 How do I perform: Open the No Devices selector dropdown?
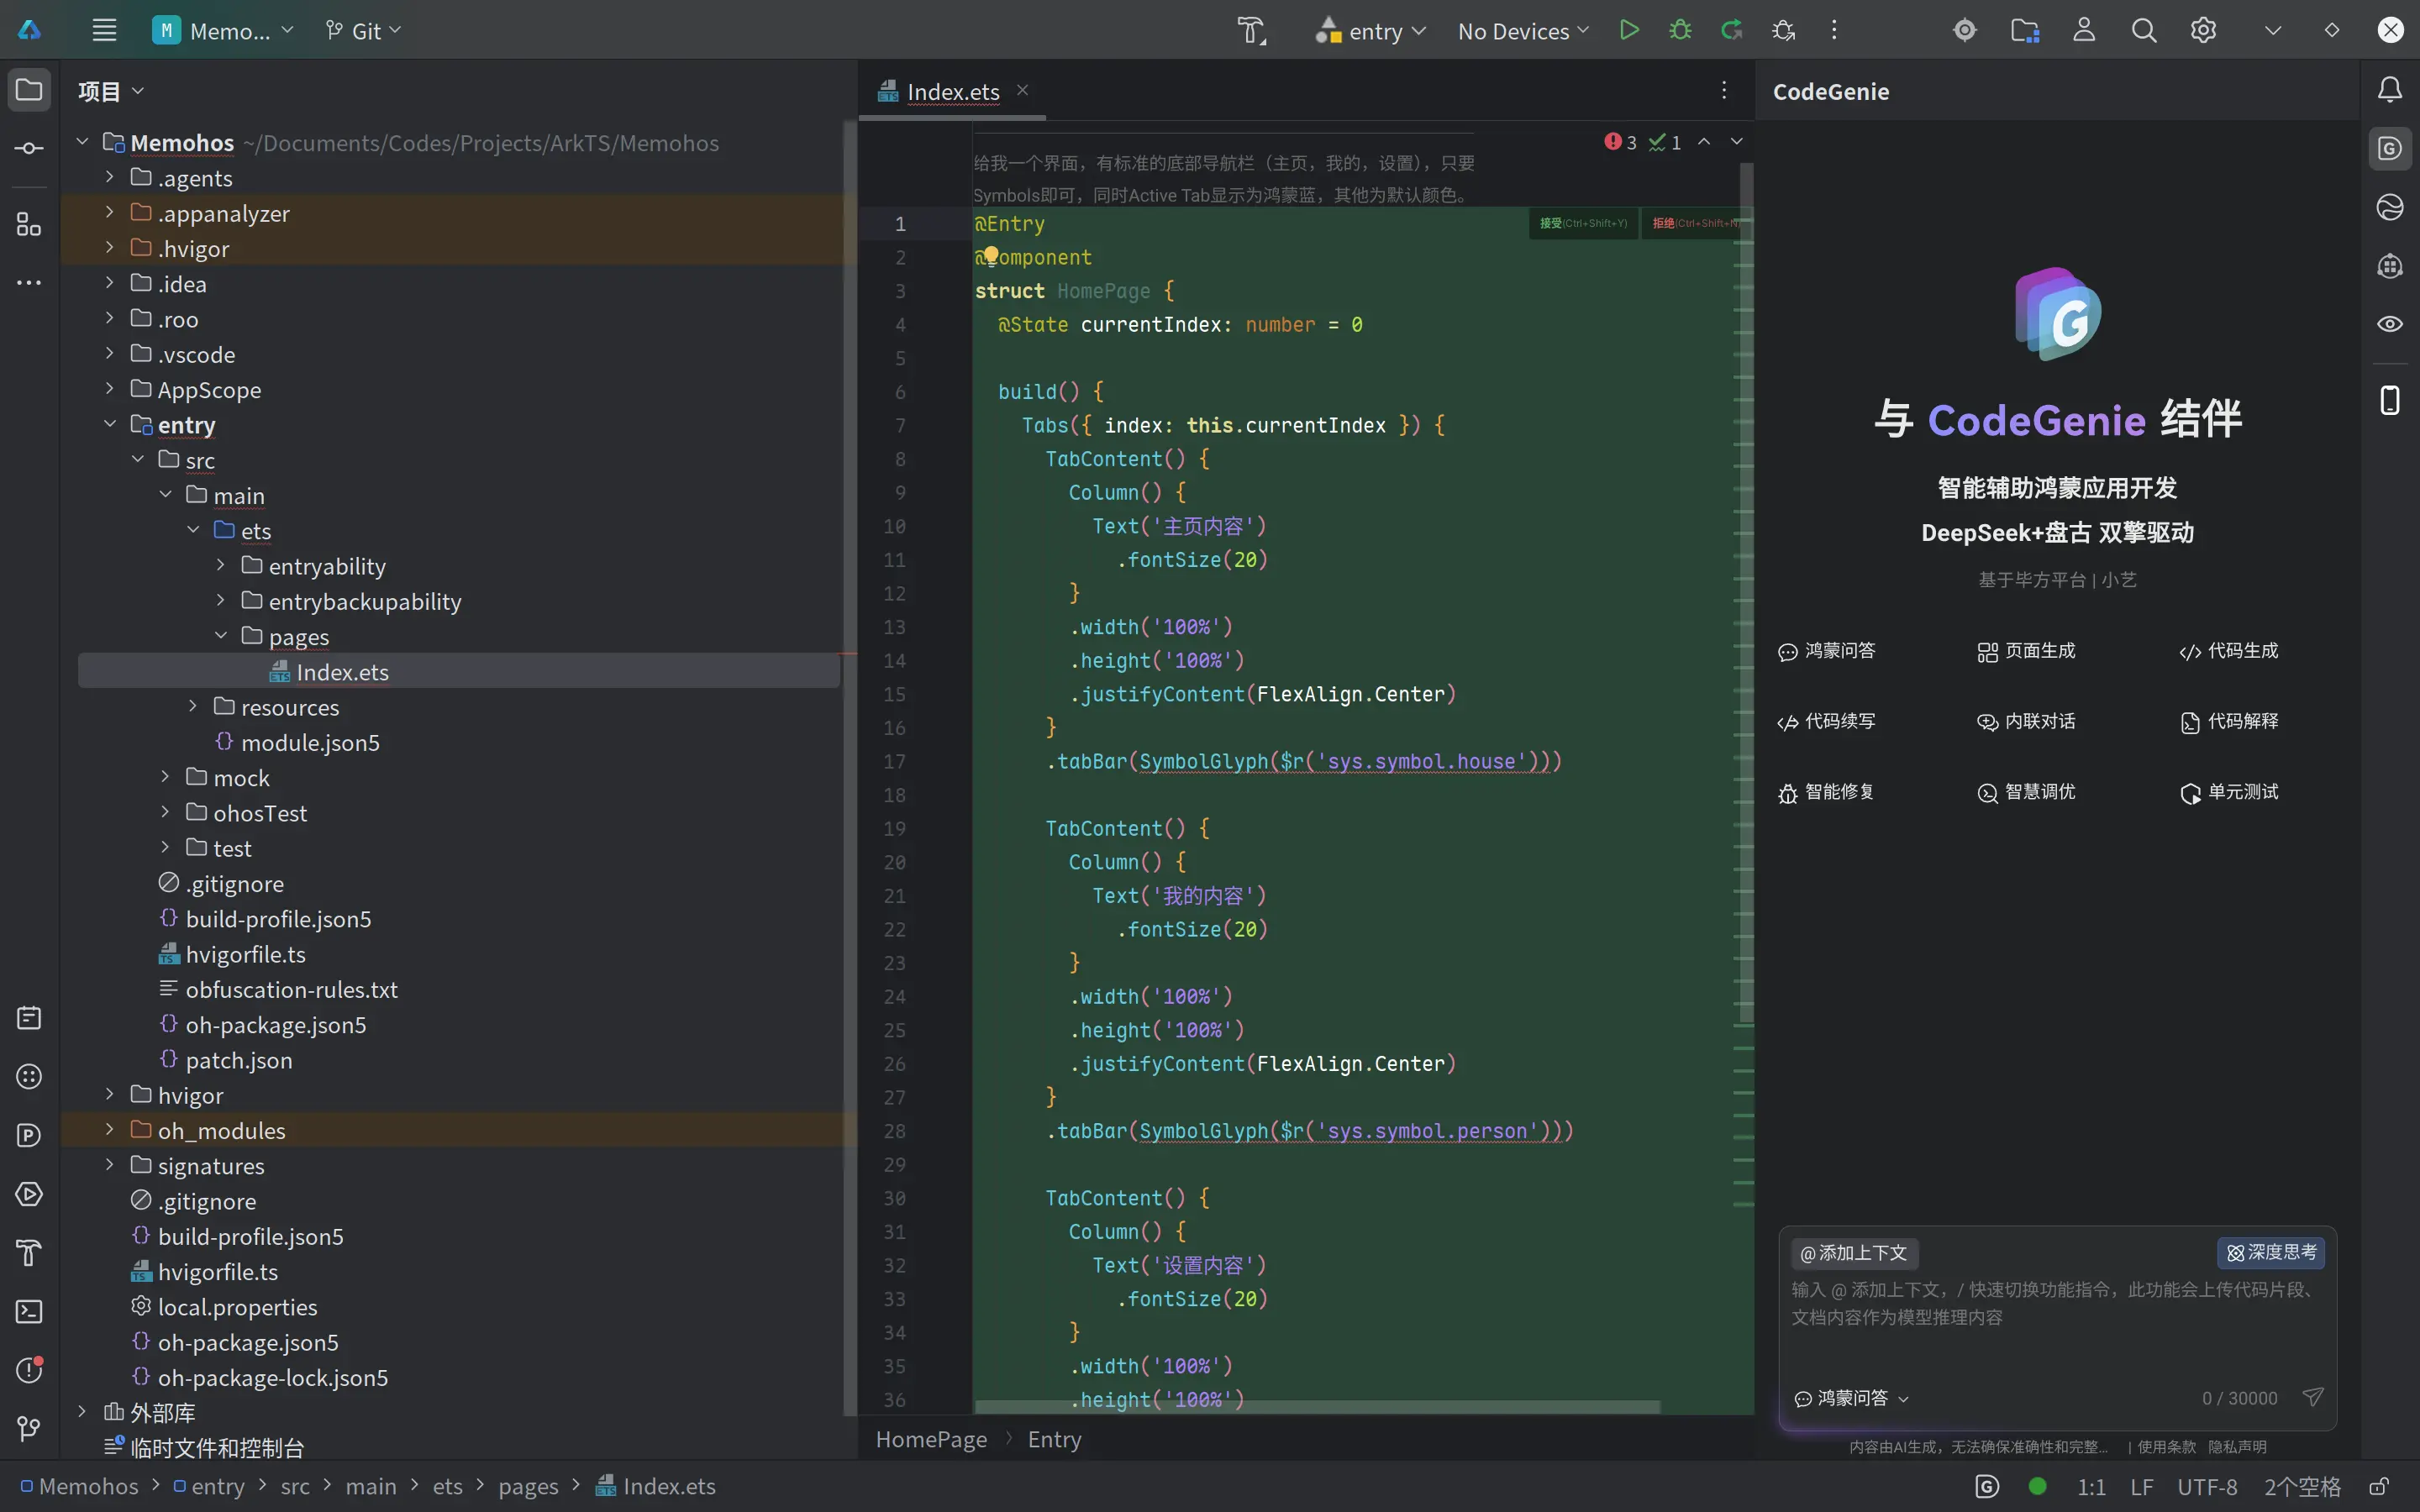(x=1523, y=30)
